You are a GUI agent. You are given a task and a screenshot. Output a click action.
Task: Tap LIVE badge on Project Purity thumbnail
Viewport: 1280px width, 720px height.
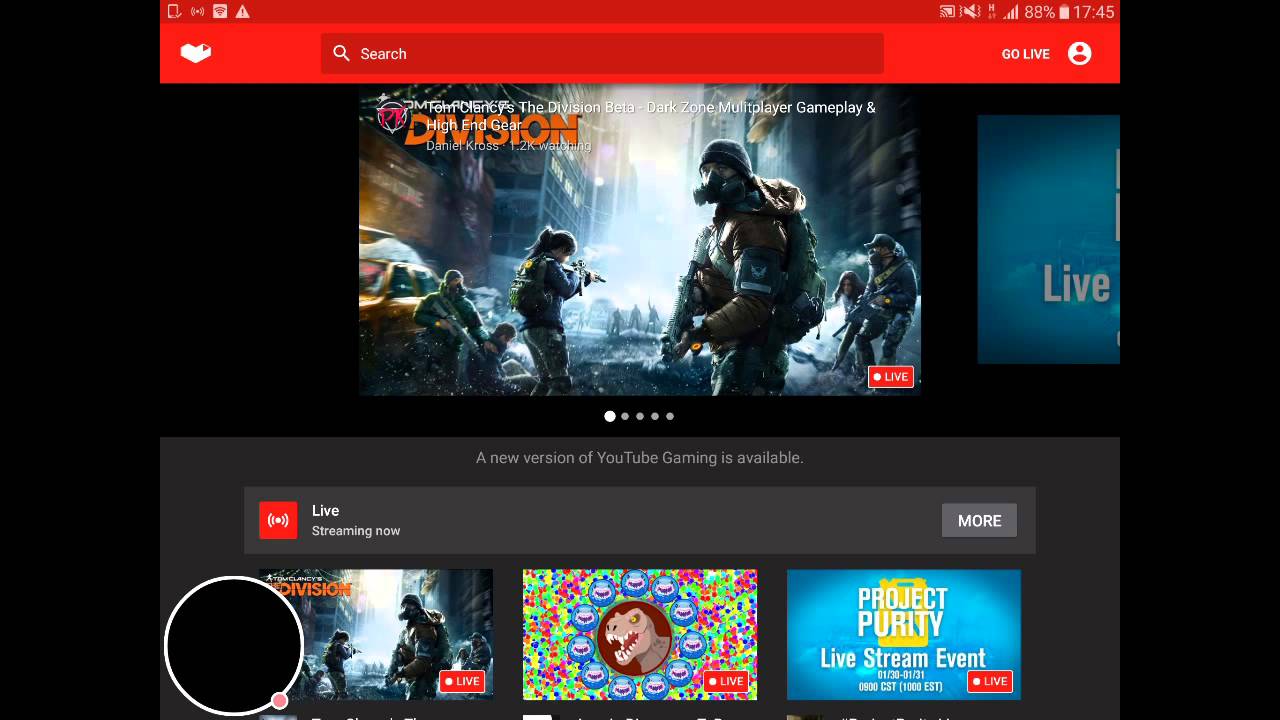point(990,681)
